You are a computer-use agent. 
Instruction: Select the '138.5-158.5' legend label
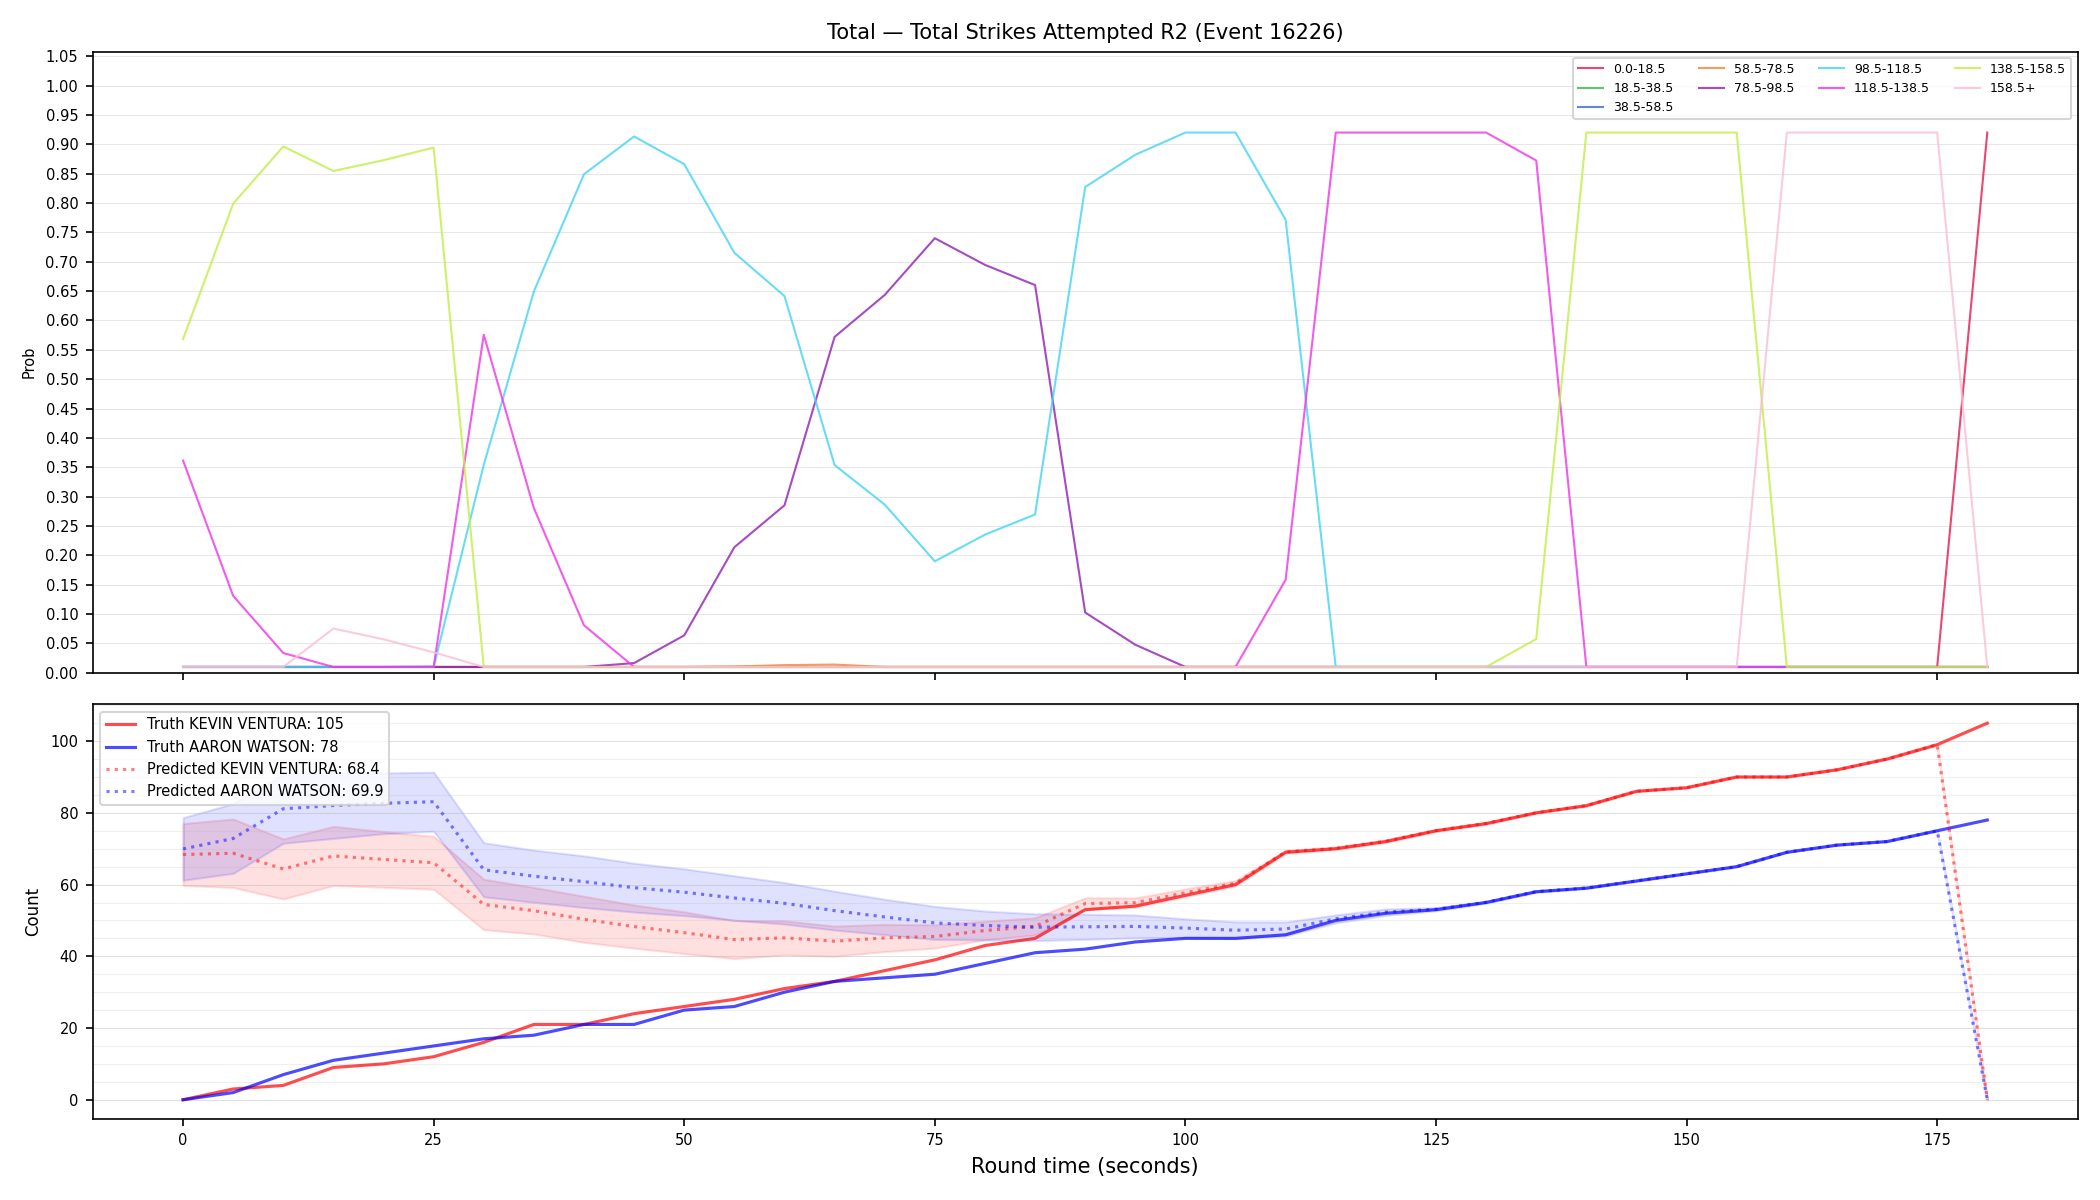click(2027, 69)
